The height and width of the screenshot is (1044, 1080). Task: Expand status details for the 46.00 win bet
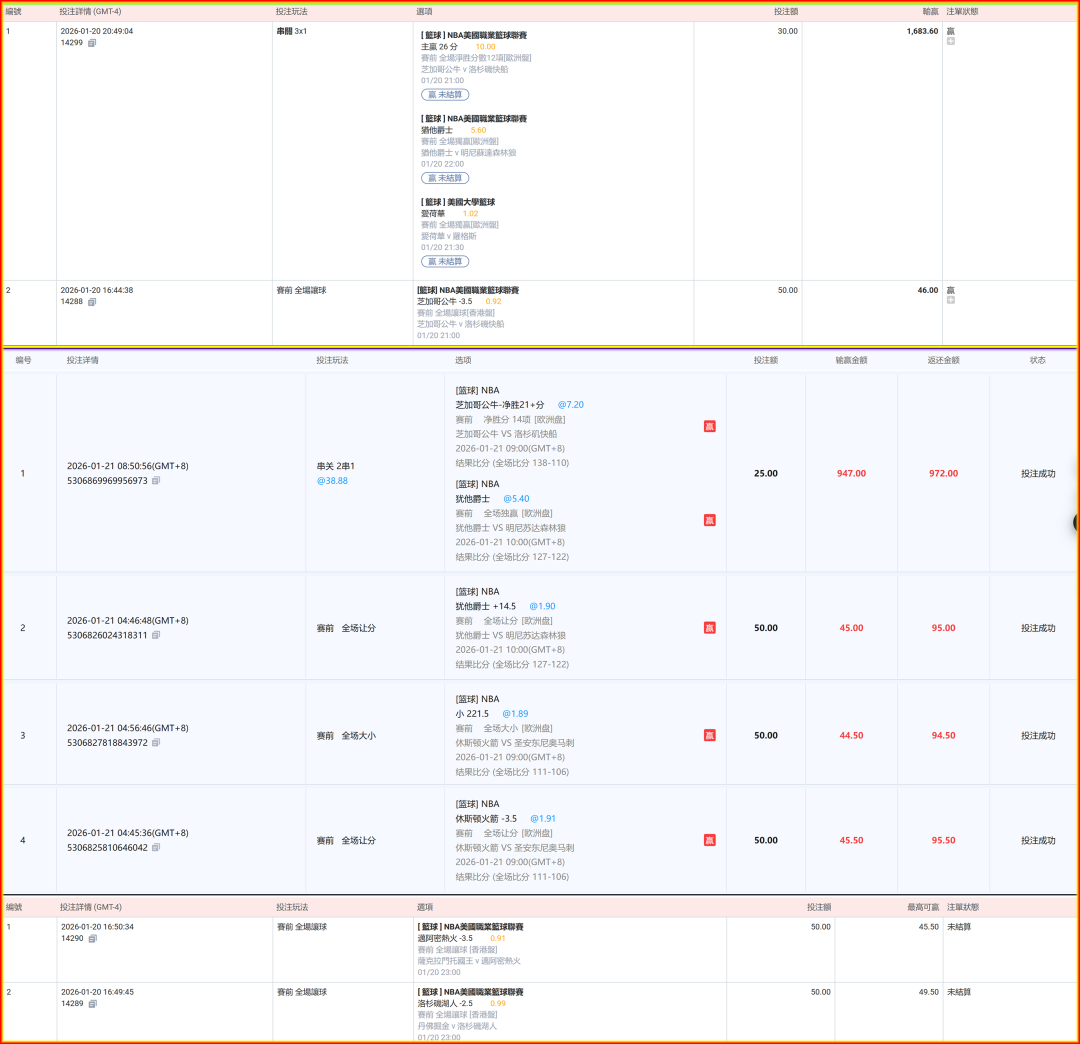click(951, 300)
